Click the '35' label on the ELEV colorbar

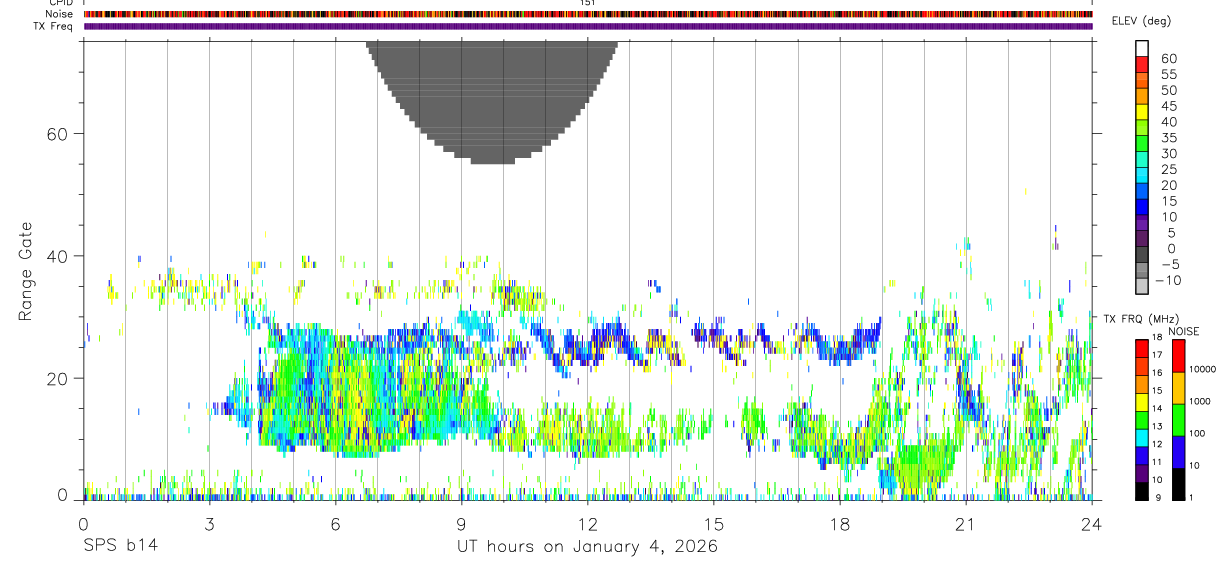pos(1168,138)
